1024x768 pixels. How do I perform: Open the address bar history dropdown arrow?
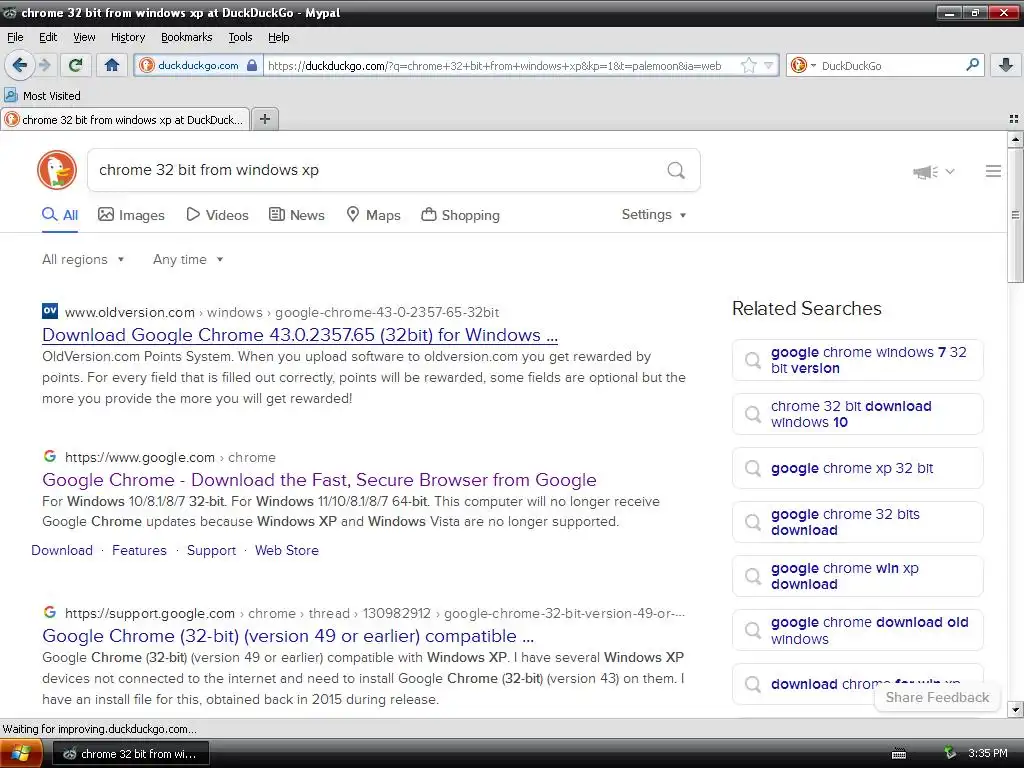(769, 65)
